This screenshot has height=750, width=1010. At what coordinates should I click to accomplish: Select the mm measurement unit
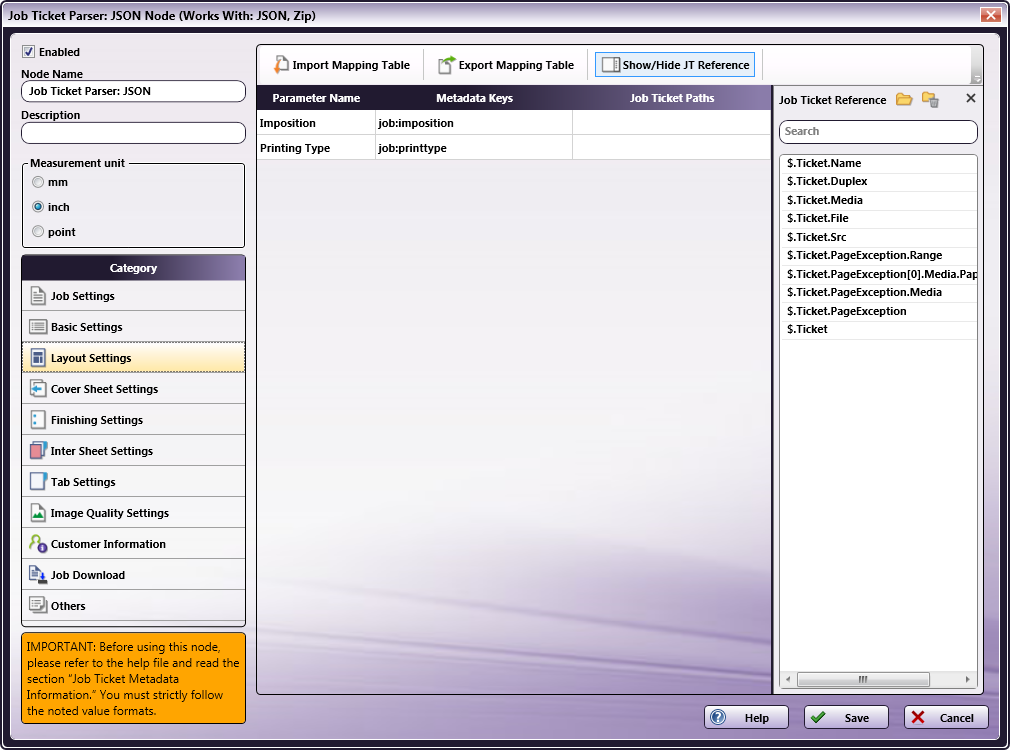pos(38,182)
